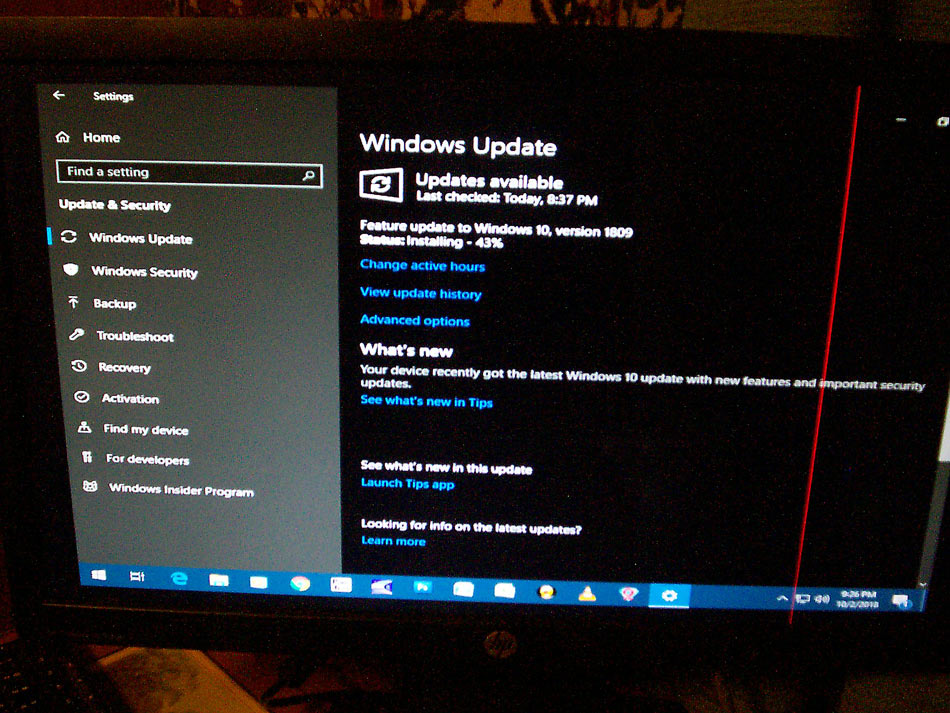The image size is (950, 713).
Task: Click the volume speaker tray icon
Action: 822,599
